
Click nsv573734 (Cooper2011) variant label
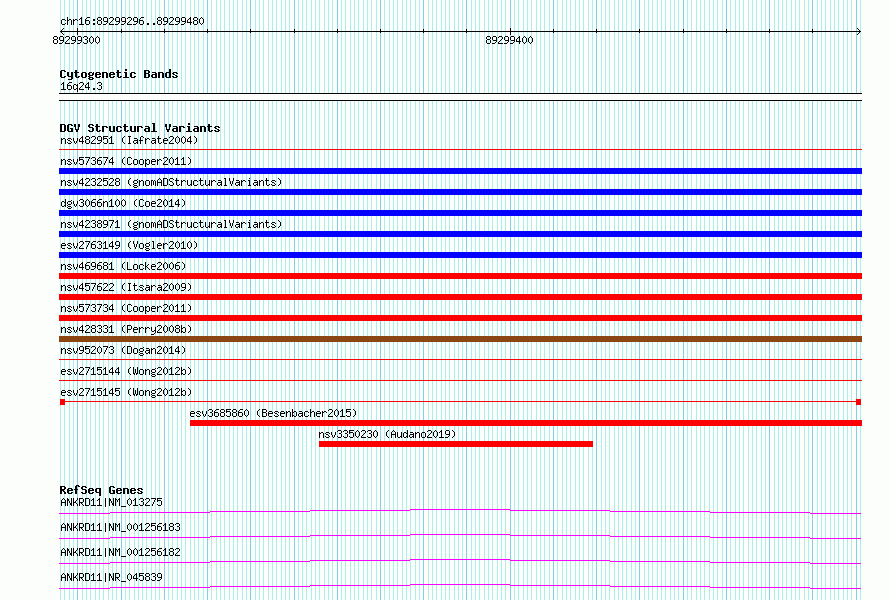tap(126, 308)
